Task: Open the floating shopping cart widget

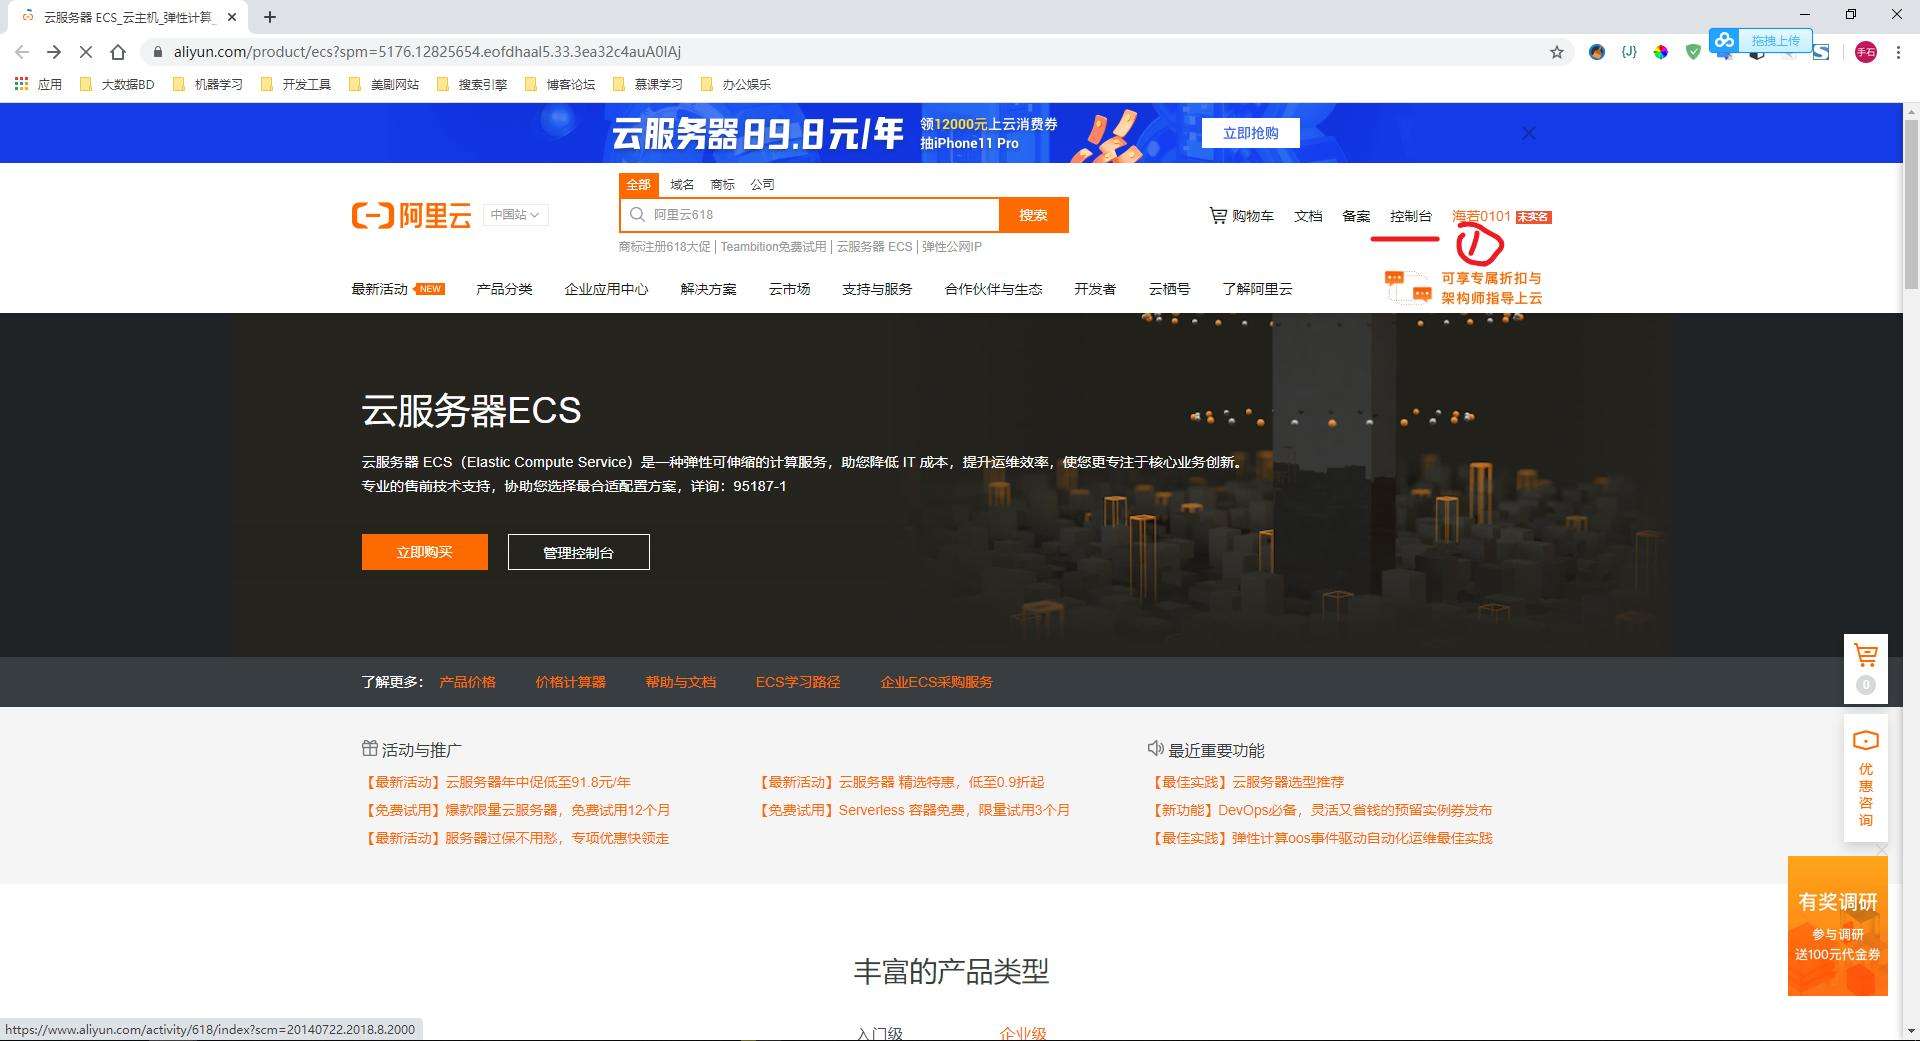Action: click(x=1865, y=668)
